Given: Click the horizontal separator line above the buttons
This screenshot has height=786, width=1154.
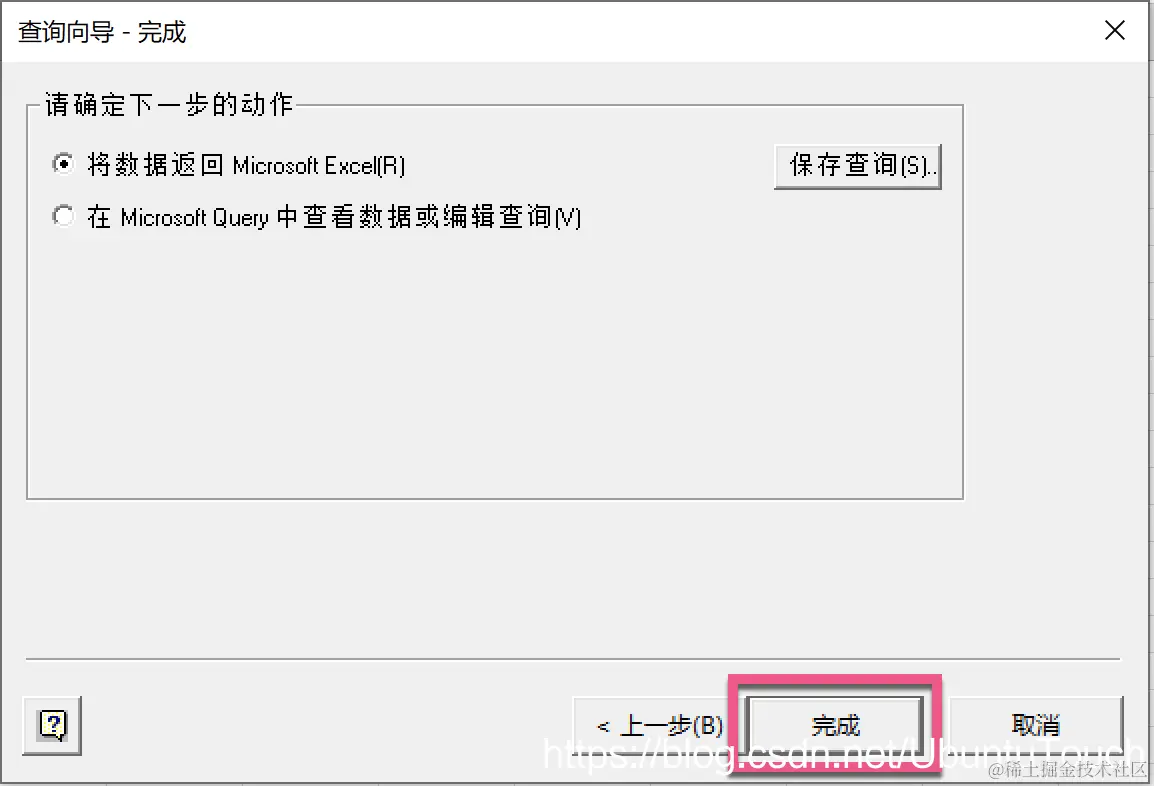Looking at the screenshot, I should click(x=573, y=659).
